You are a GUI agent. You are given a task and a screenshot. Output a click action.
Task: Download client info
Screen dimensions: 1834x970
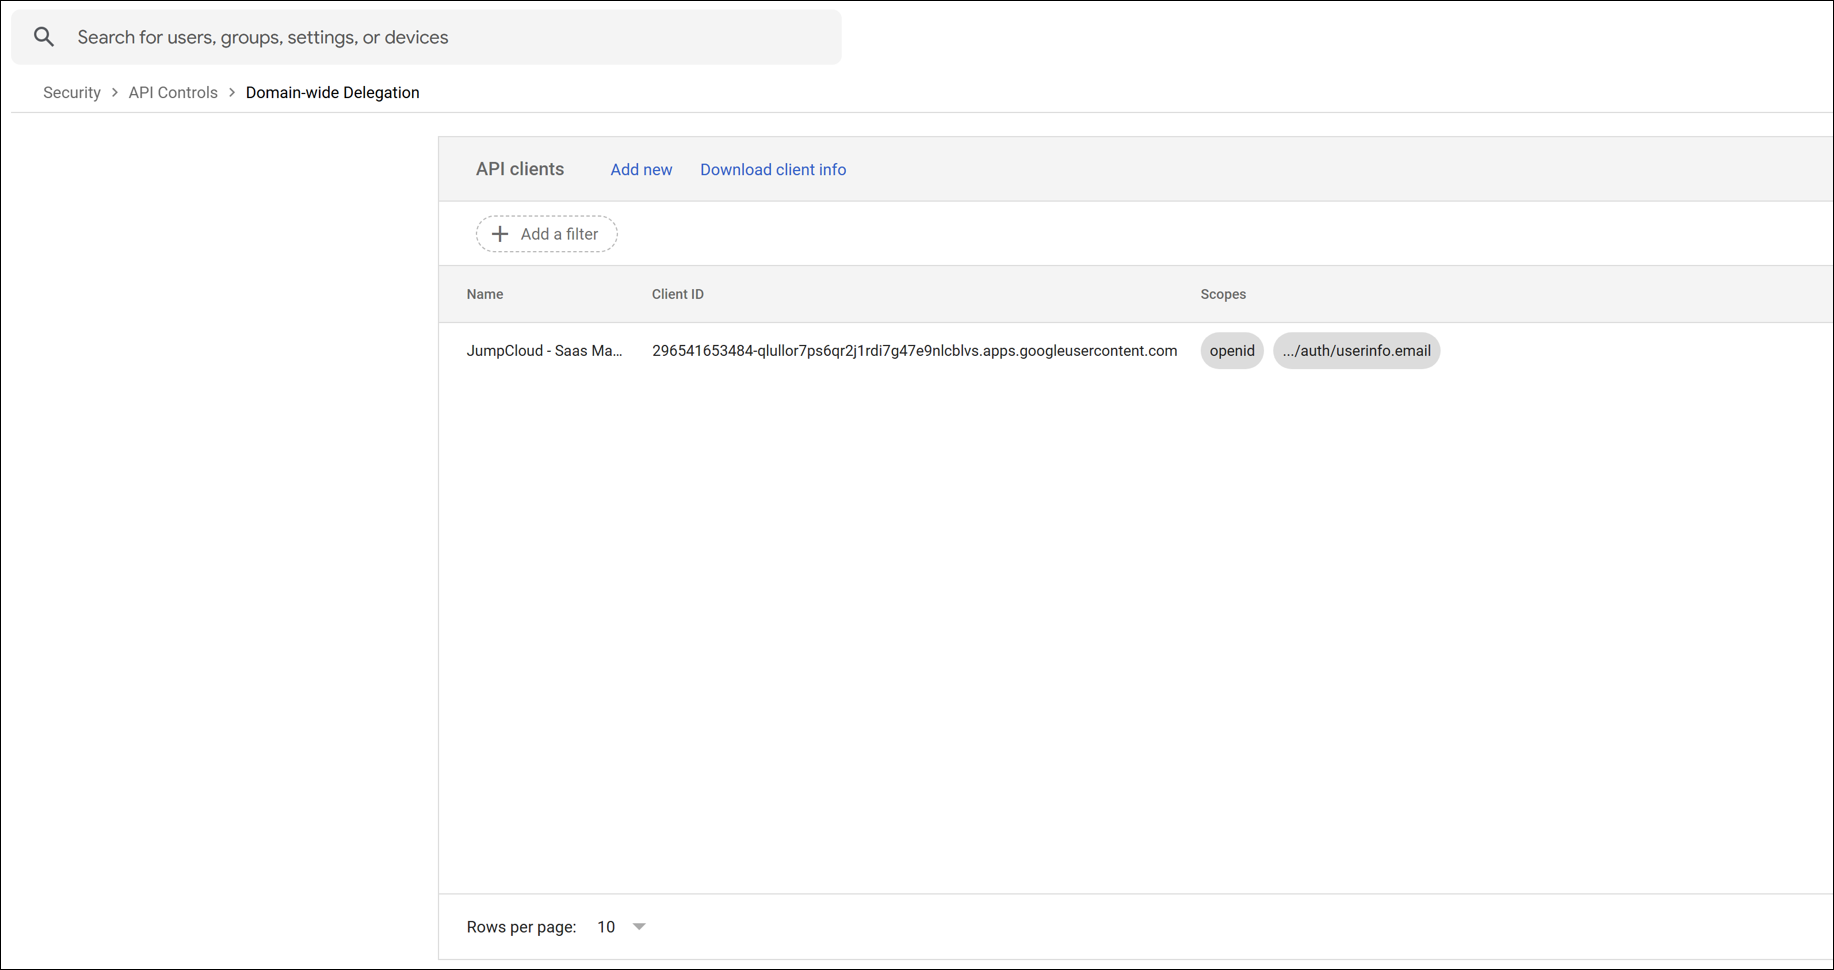[772, 169]
